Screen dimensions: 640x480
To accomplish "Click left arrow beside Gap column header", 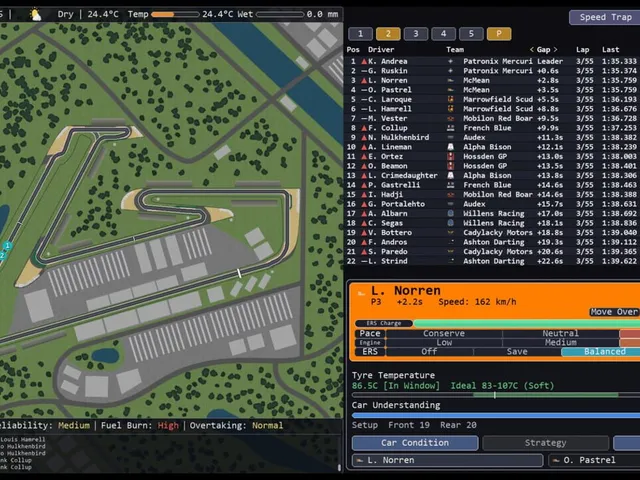I will (531, 50).
